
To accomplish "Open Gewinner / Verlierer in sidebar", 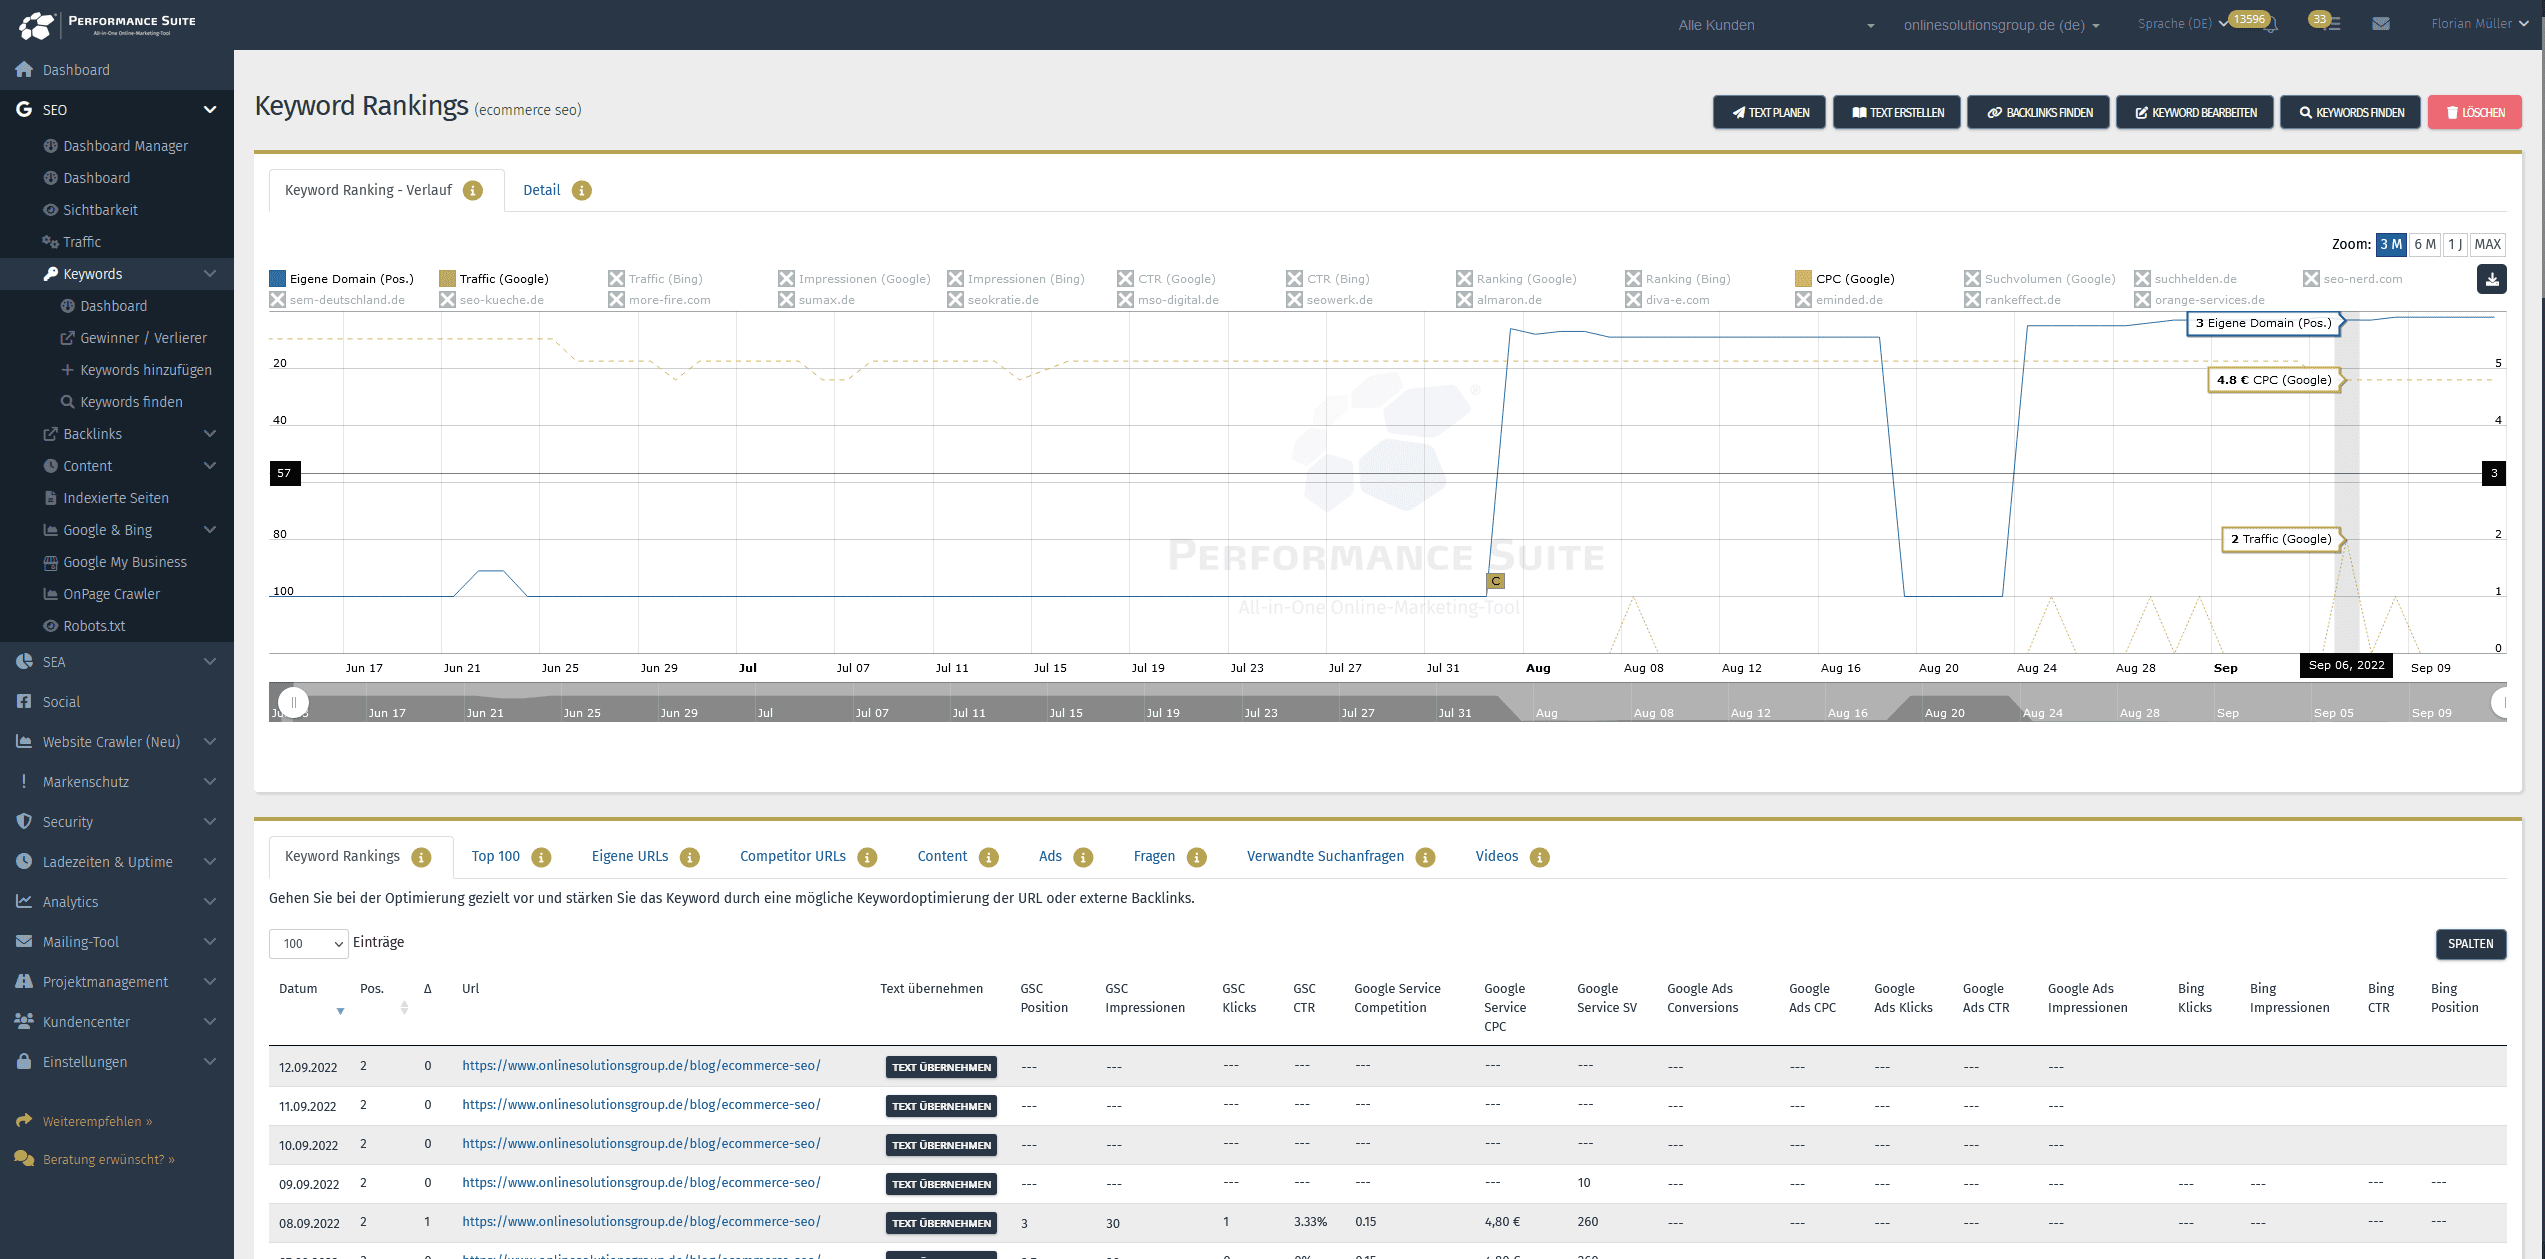I will tap(143, 338).
